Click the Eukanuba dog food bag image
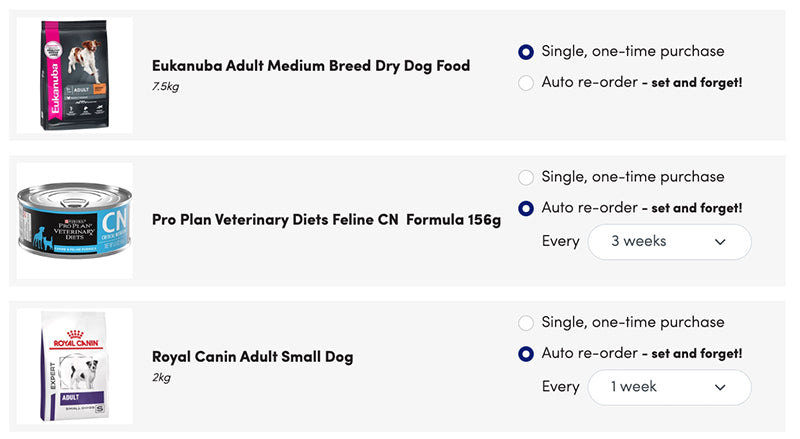 tap(75, 75)
